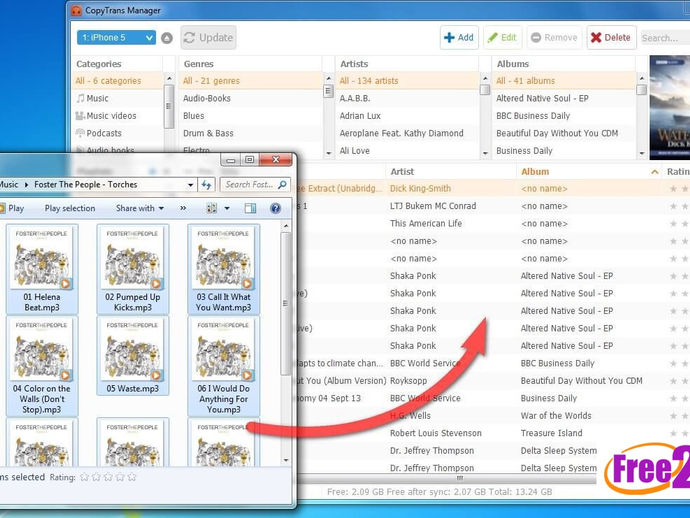
Task: Open address bar history dropdown in Explorer
Action: [190, 185]
